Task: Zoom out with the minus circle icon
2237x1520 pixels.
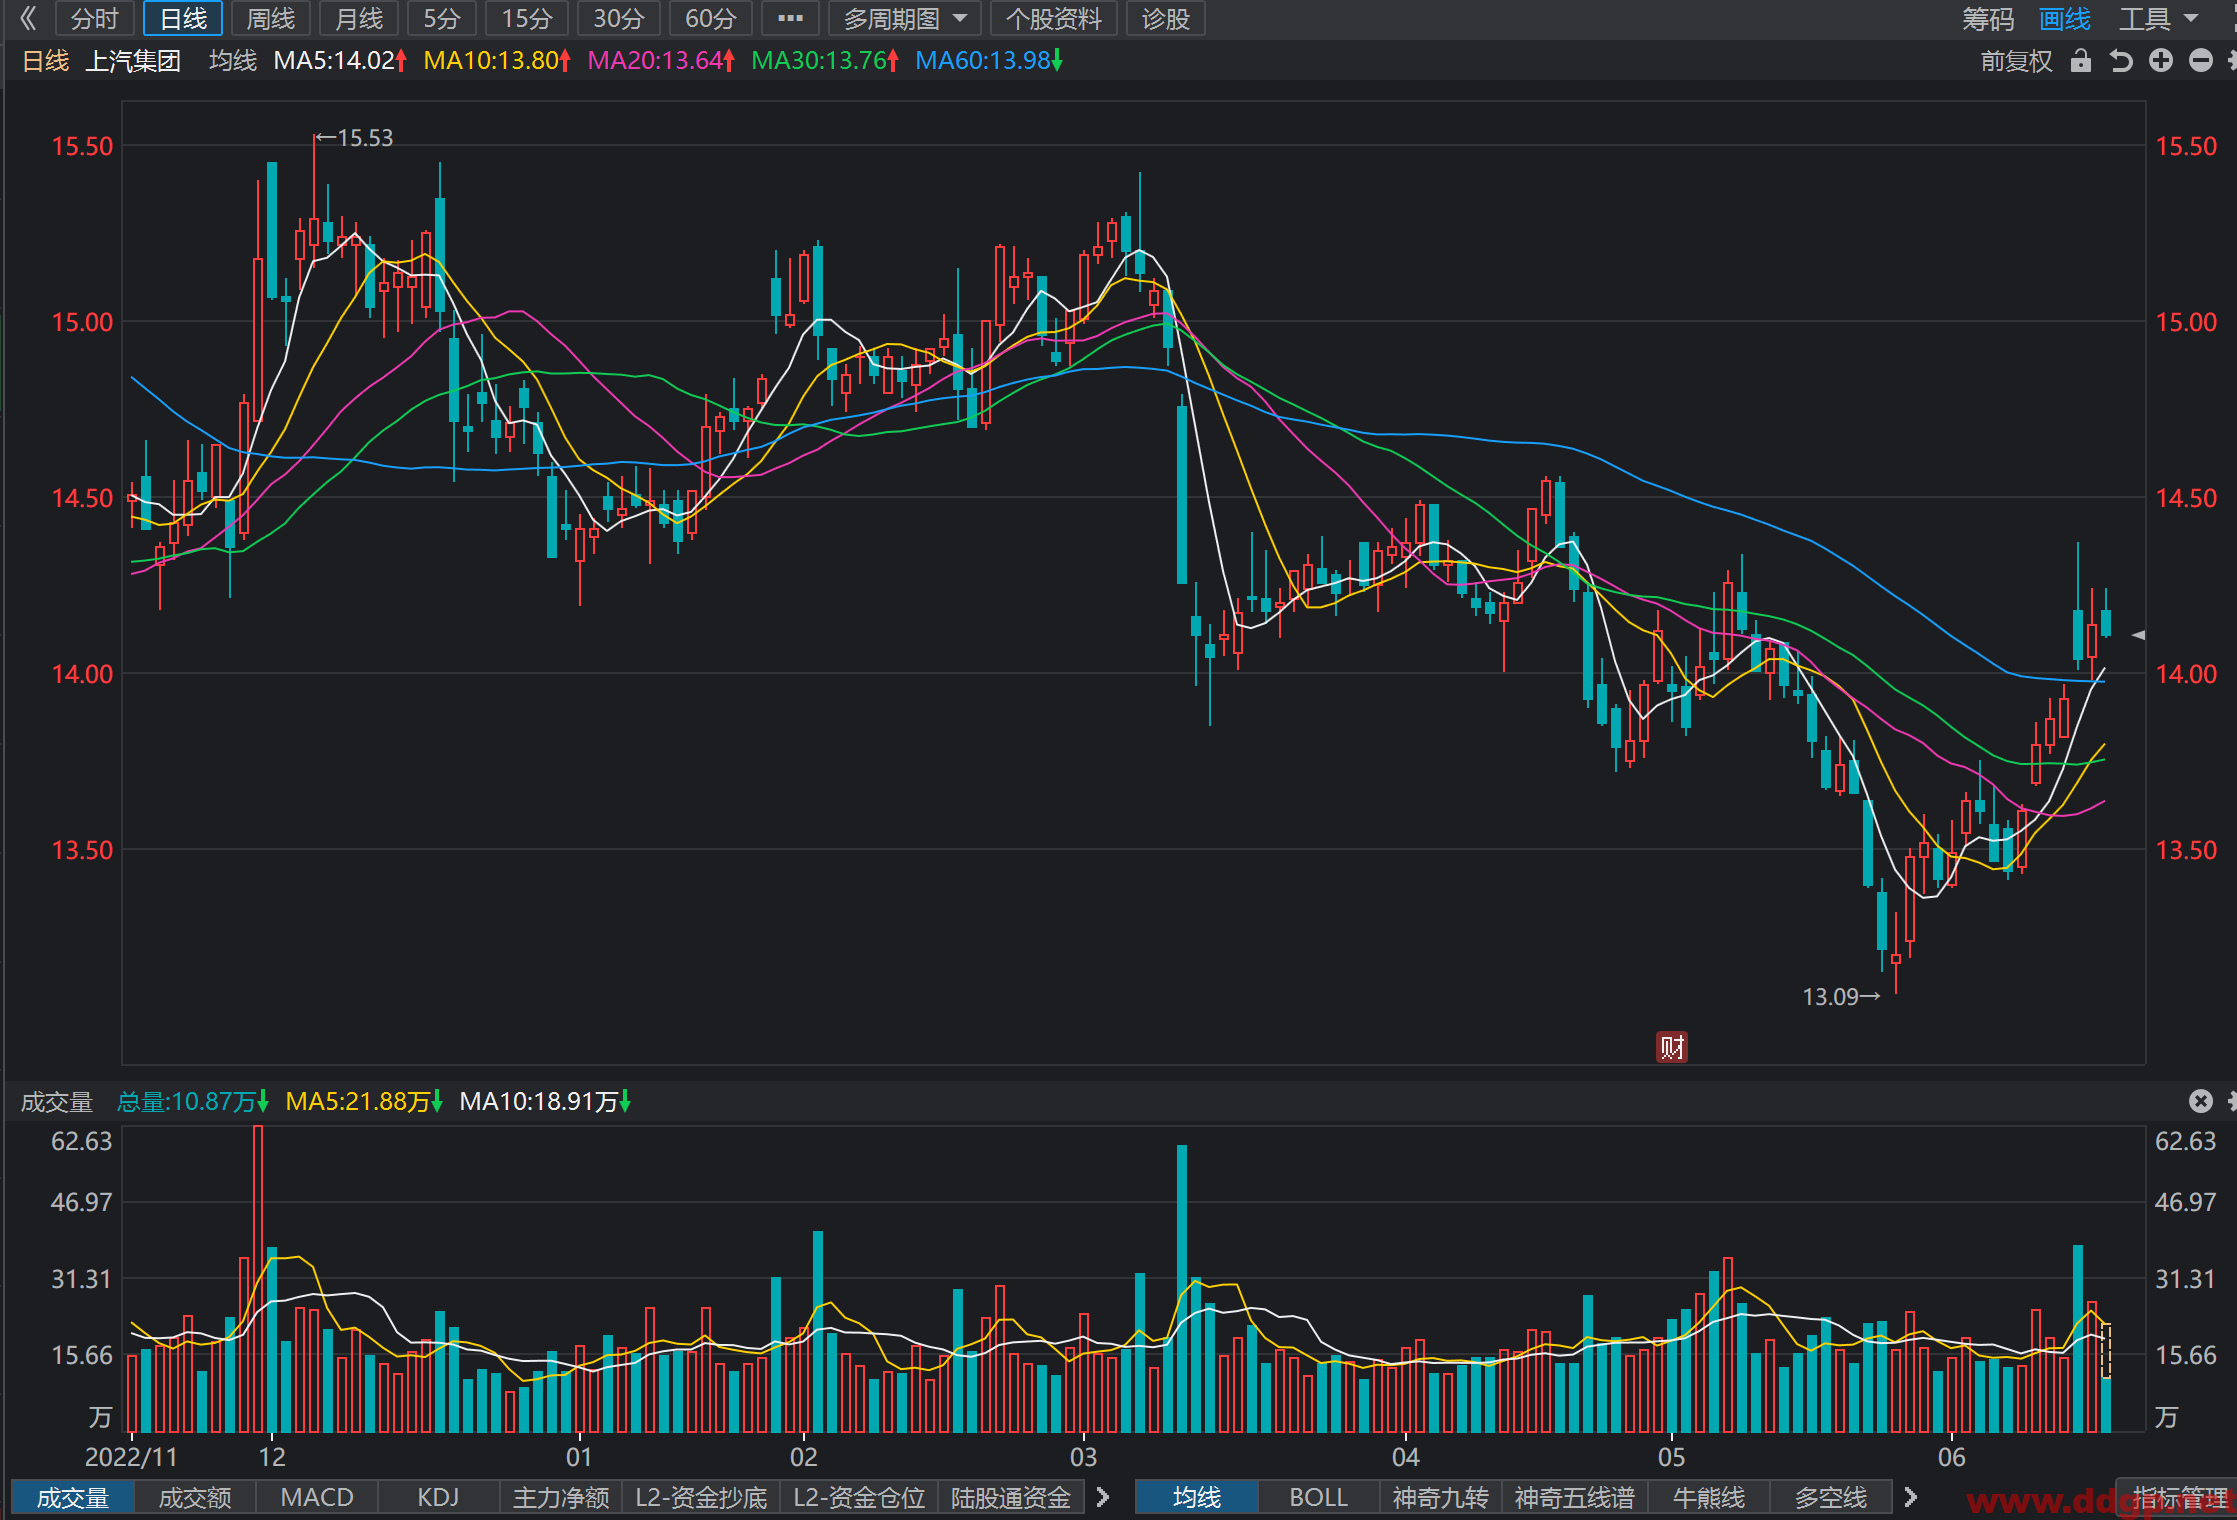Action: pos(2201,61)
